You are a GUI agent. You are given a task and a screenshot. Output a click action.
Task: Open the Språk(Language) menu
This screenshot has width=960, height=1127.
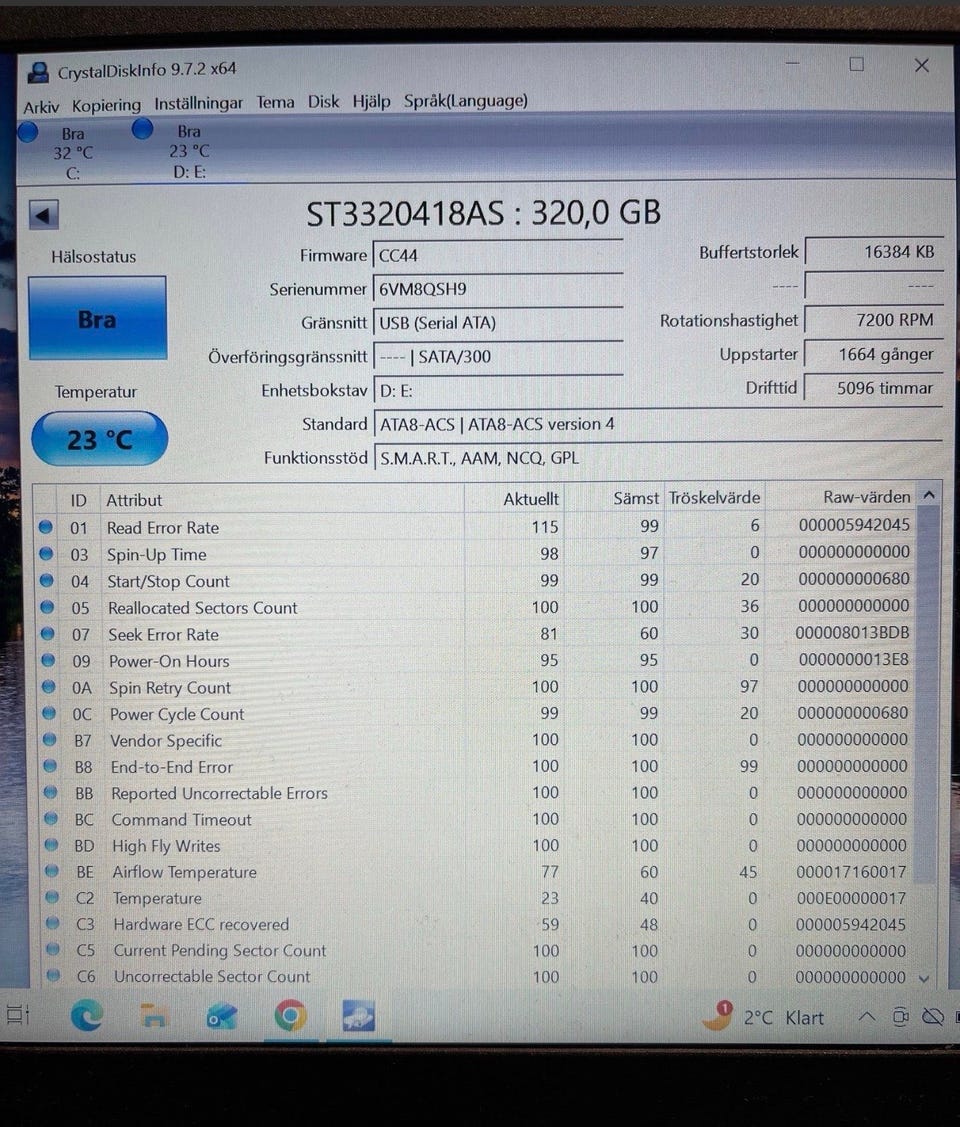pyautogui.click(x=466, y=101)
